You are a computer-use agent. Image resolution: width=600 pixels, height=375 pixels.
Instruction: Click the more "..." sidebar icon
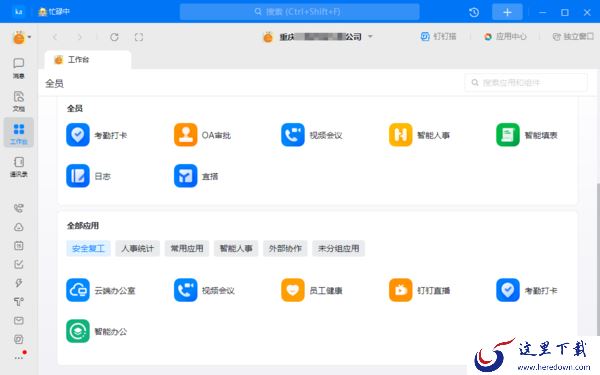(x=19, y=358)
